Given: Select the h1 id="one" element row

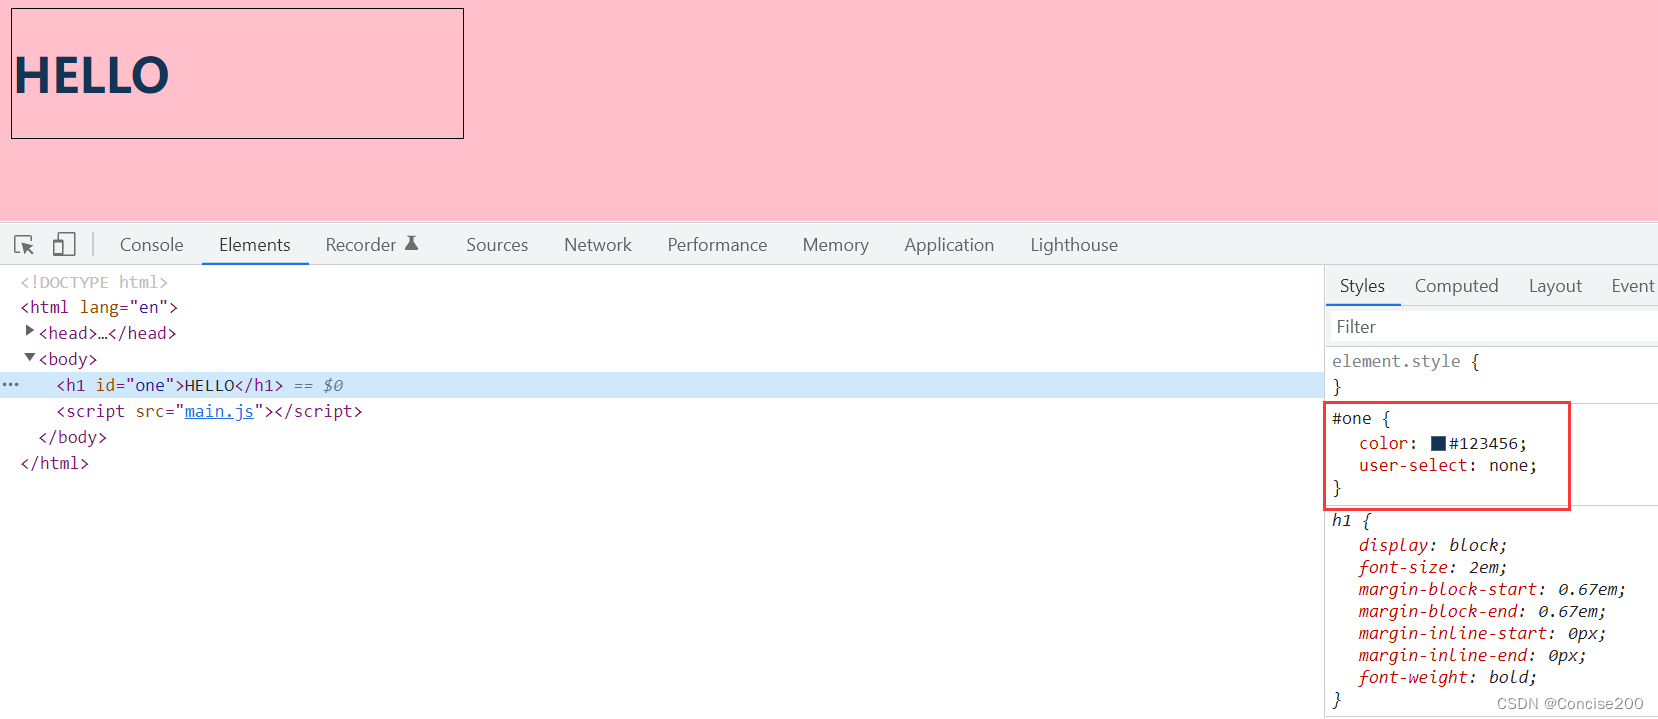Looking at the screenshot, I should (x=662, y=385).
